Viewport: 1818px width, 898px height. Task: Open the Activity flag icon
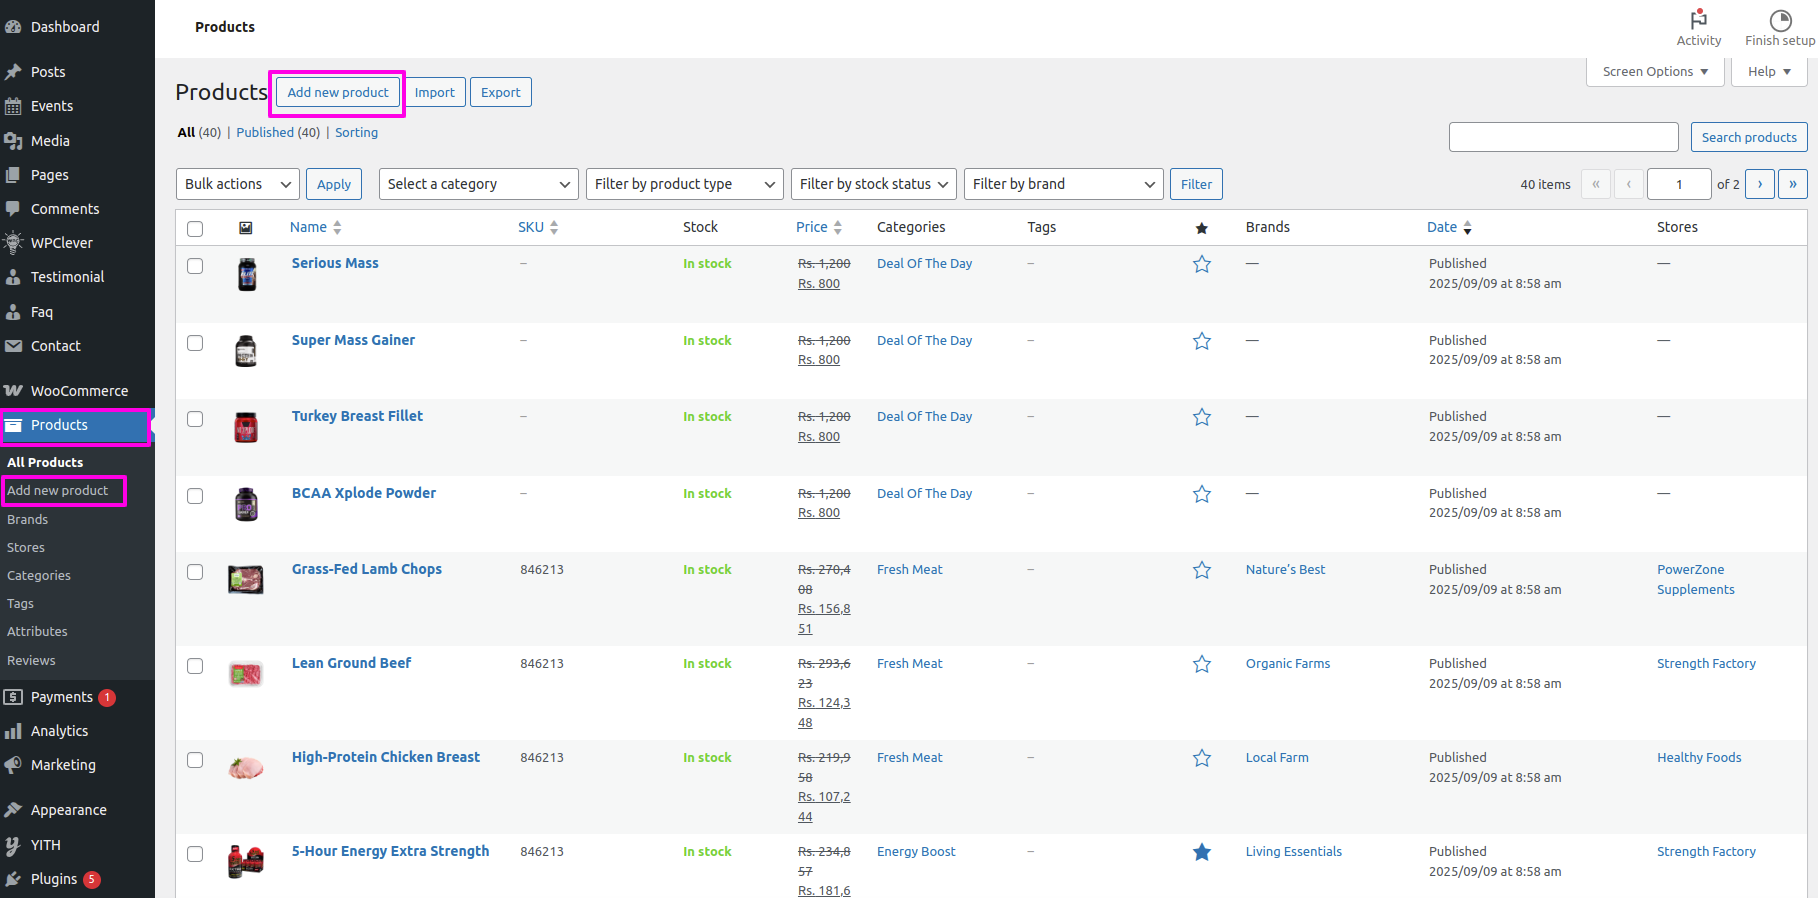point(1698,20)
